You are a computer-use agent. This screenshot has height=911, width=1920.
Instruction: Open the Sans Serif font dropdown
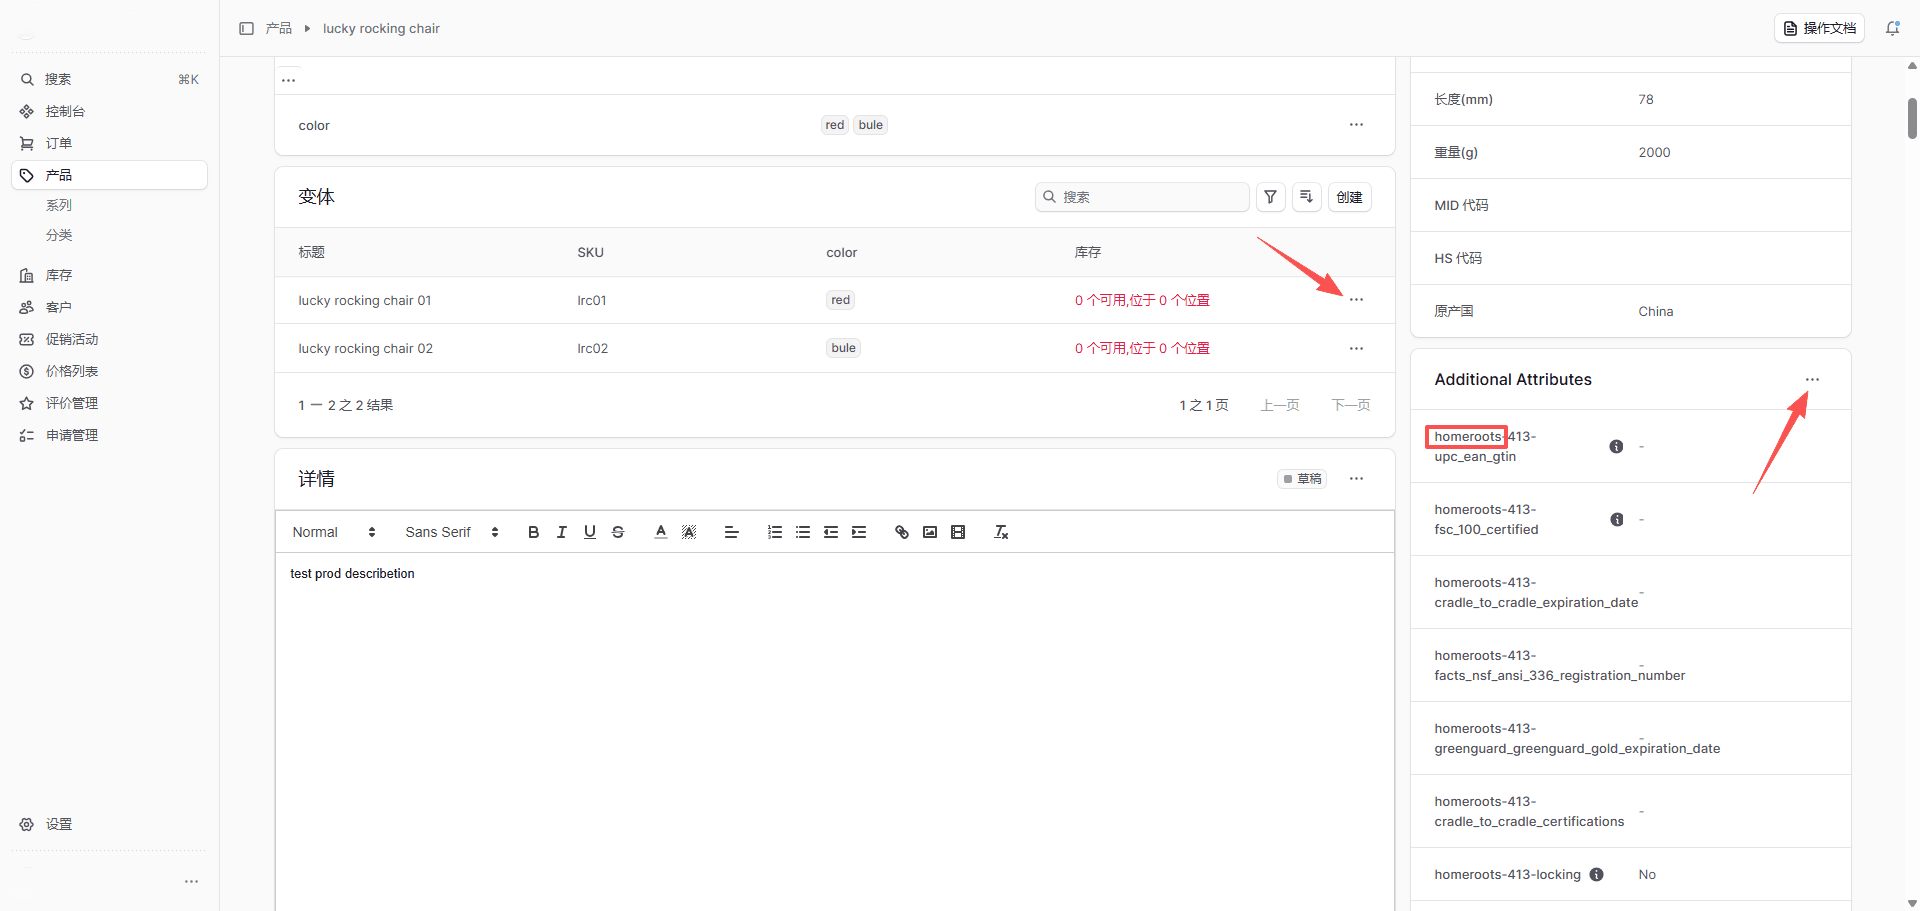[x=451, y=532]
